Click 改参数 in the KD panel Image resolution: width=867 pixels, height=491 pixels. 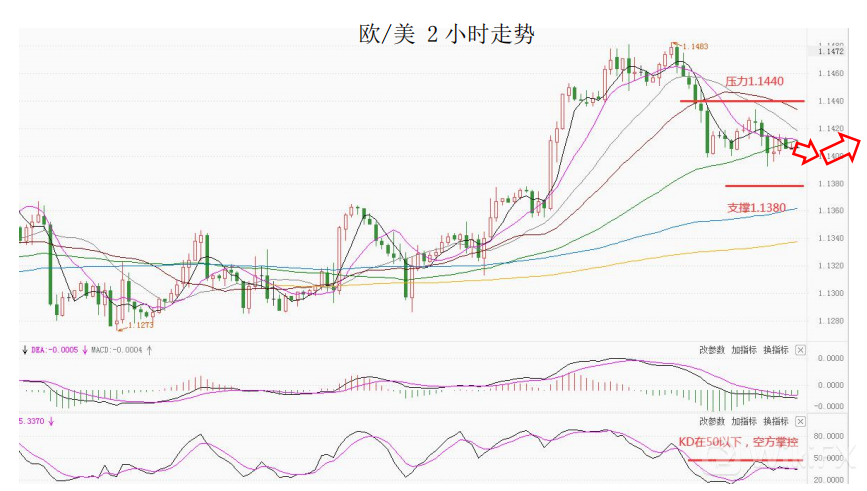[712, 421]
